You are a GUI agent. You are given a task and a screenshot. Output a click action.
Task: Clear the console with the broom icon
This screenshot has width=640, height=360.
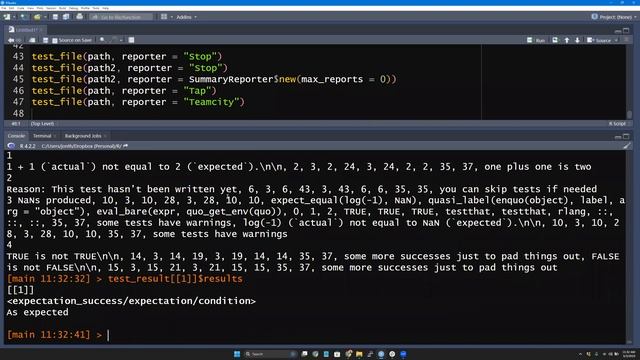tap(627, 146)
